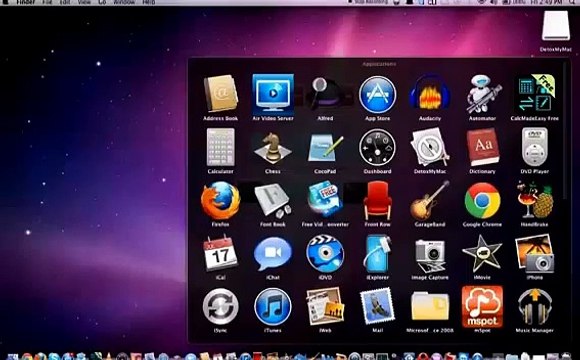Open Firefox browser

pos(220,201)
